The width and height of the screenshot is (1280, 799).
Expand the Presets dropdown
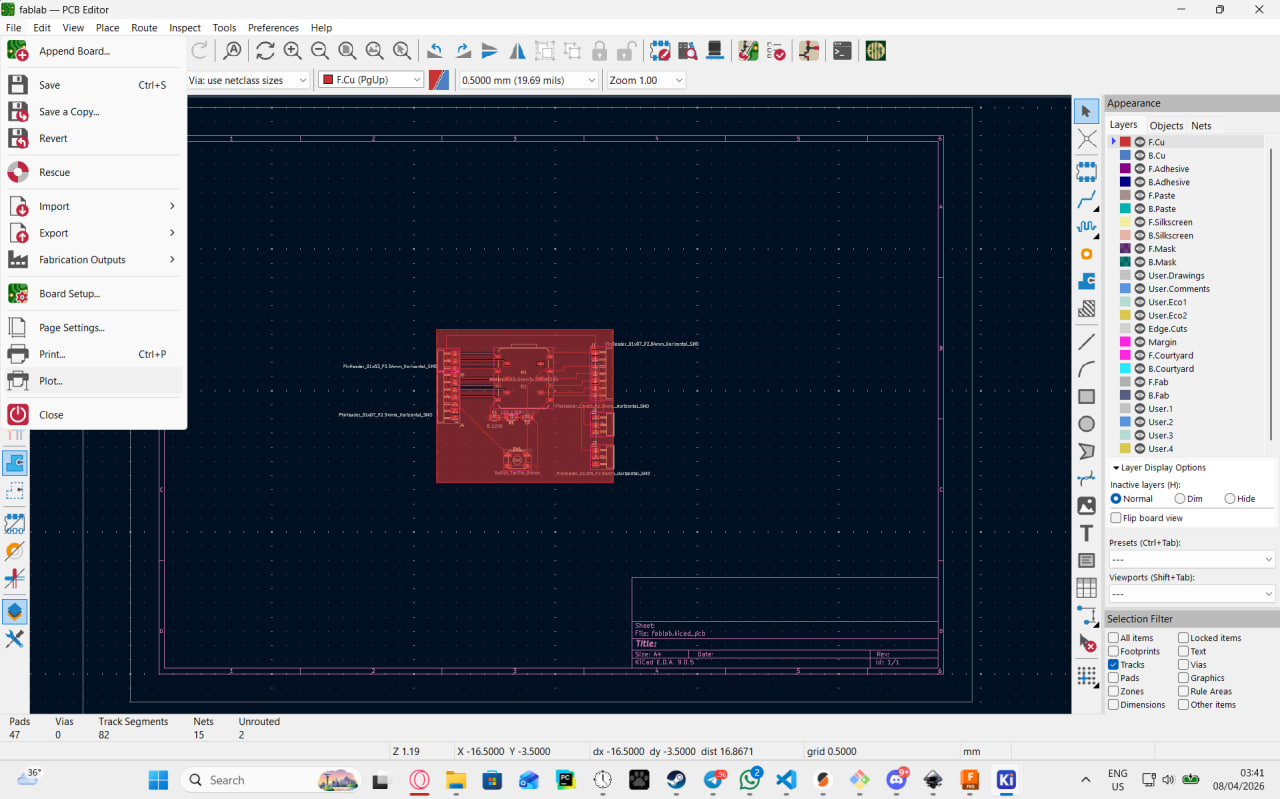1191,560
